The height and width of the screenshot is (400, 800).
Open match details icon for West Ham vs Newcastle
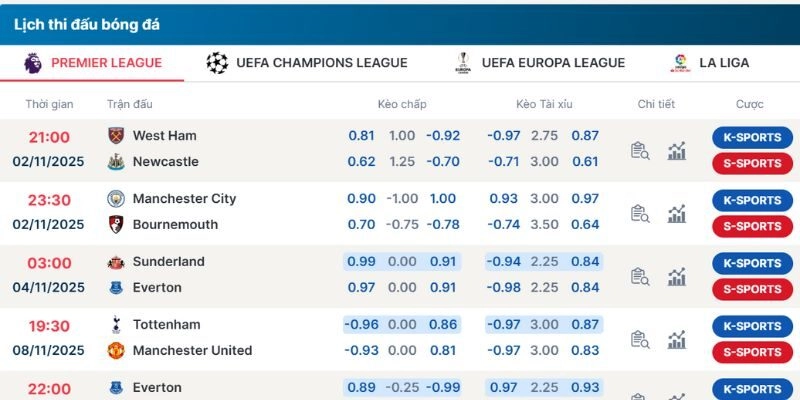tap(640, 150)
